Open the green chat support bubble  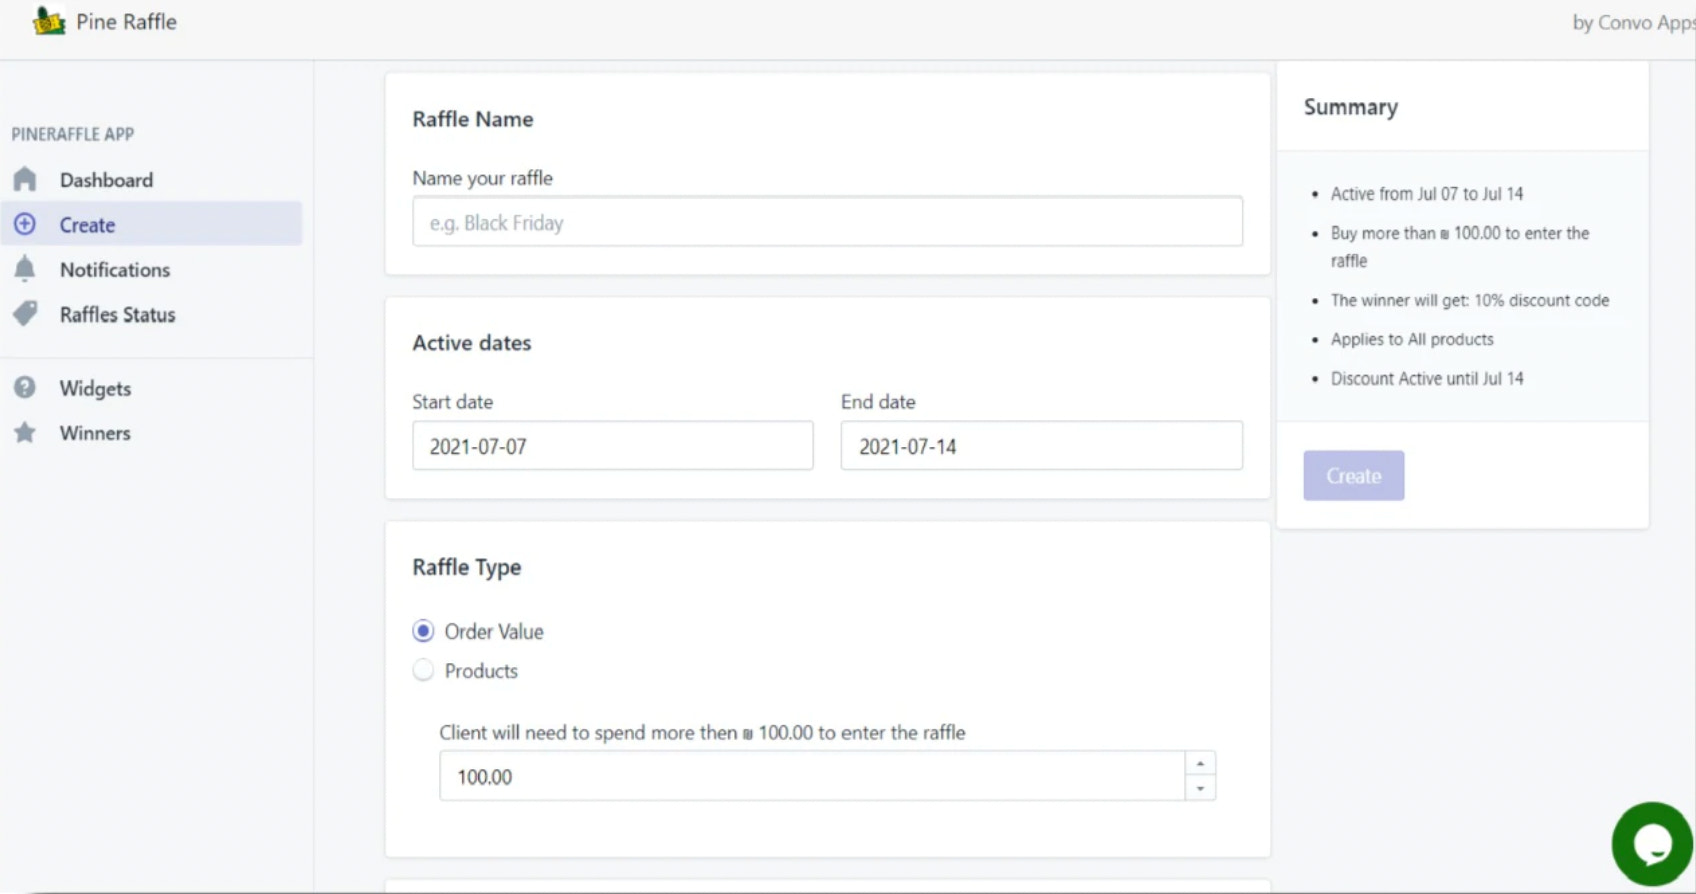click(1651, 844)
